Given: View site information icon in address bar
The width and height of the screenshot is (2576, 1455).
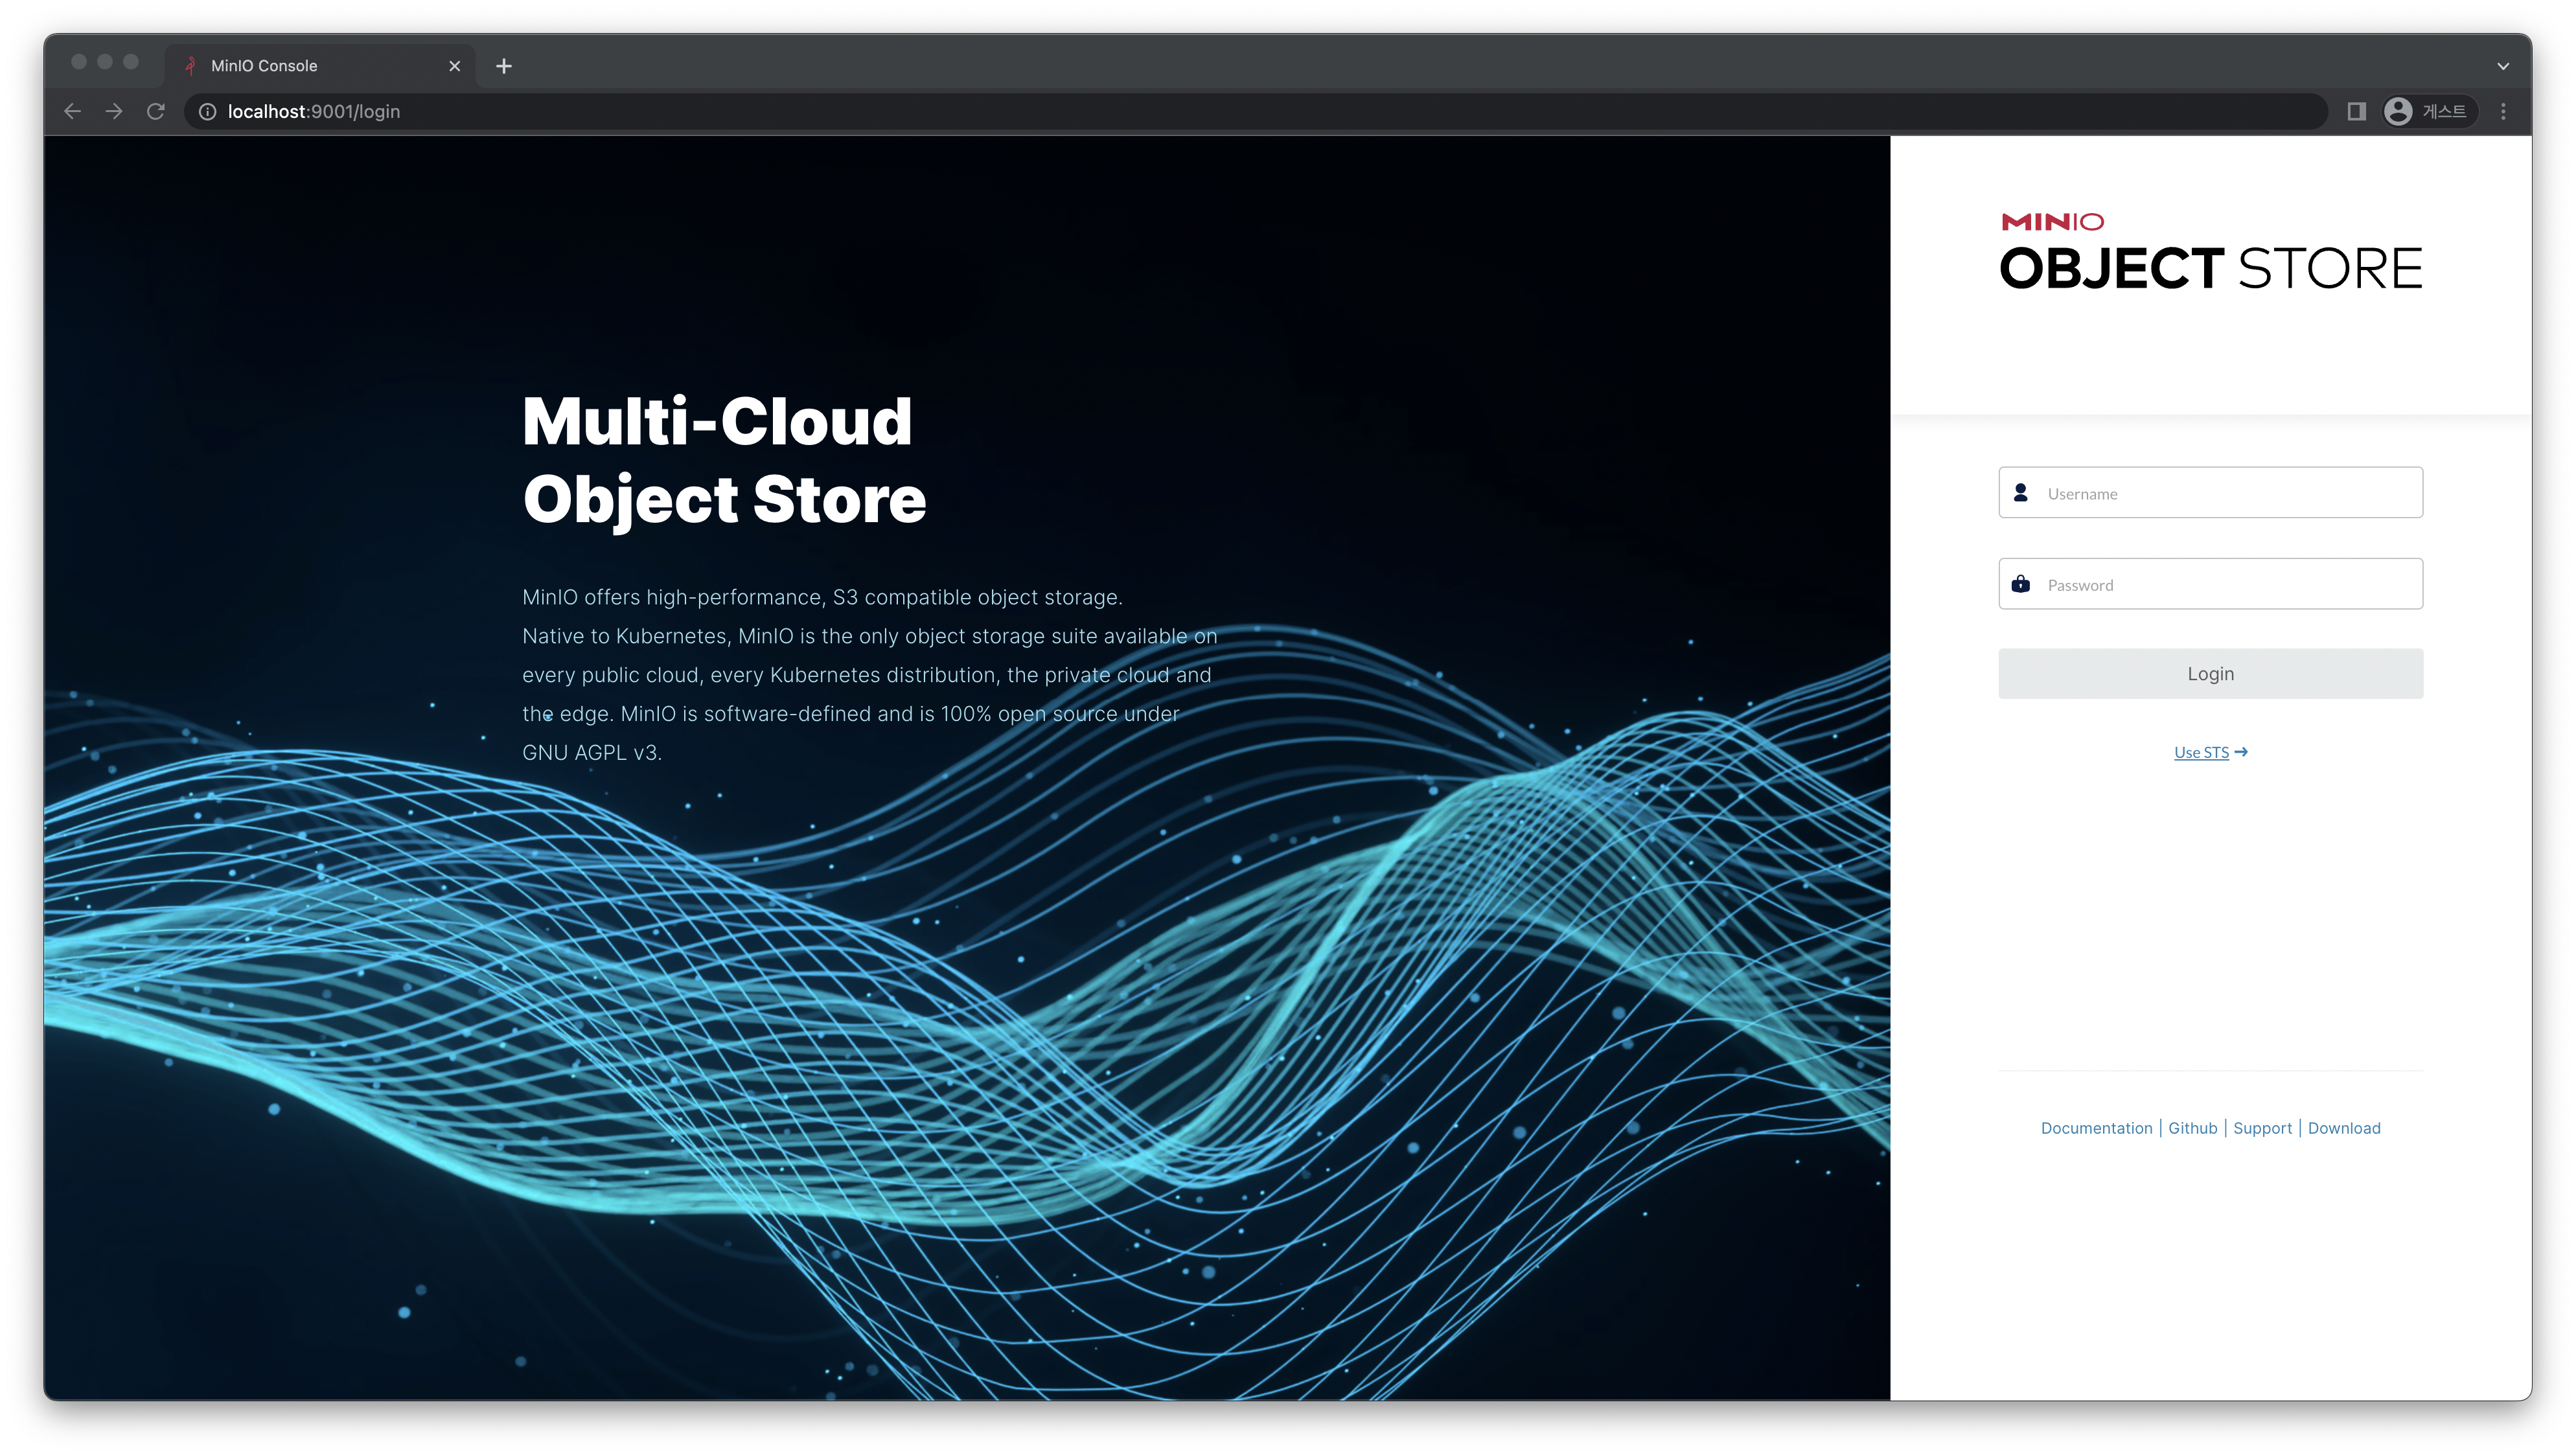Looking at the screenshot, I should coord(207,111).
